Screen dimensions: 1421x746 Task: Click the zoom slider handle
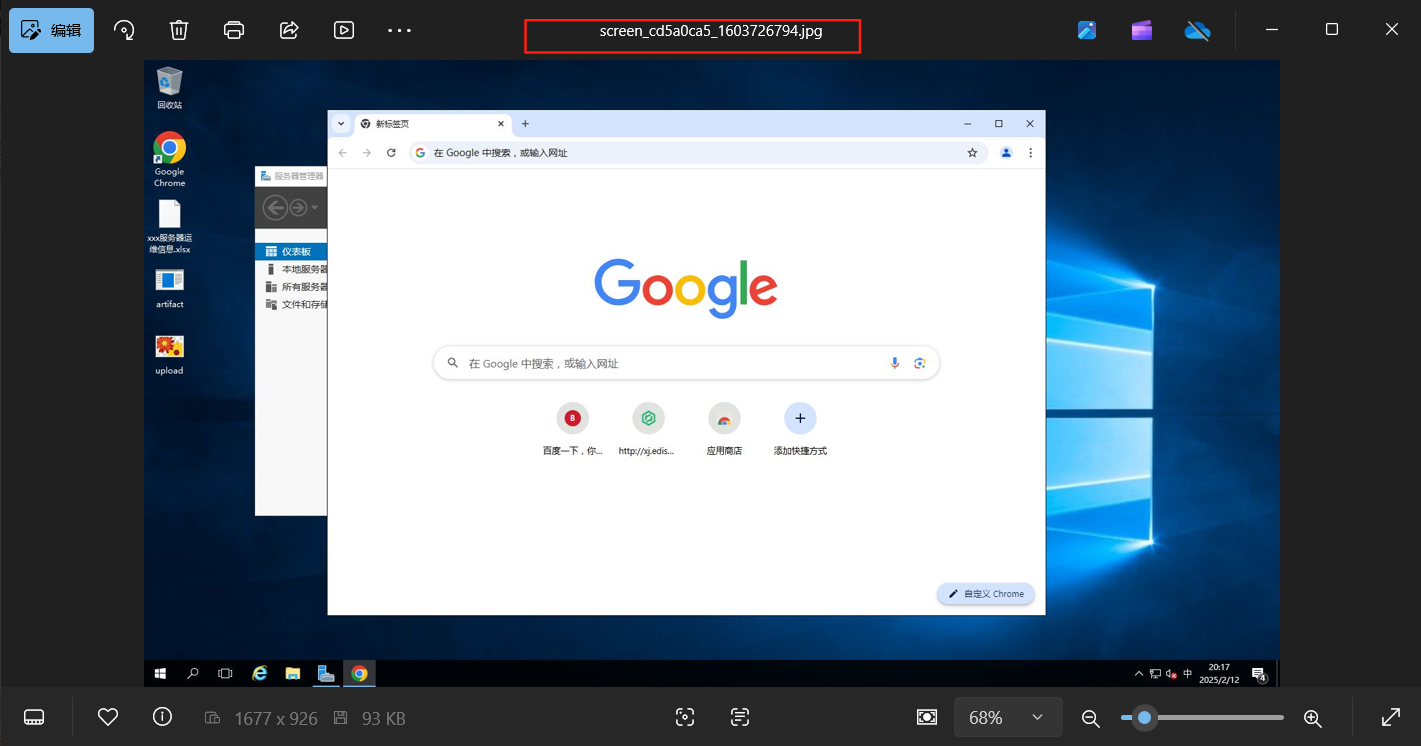1144,717
